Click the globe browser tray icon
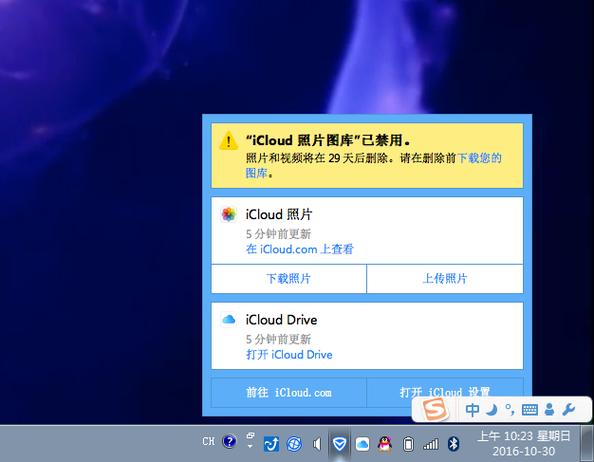 click(x=294, y=444)
